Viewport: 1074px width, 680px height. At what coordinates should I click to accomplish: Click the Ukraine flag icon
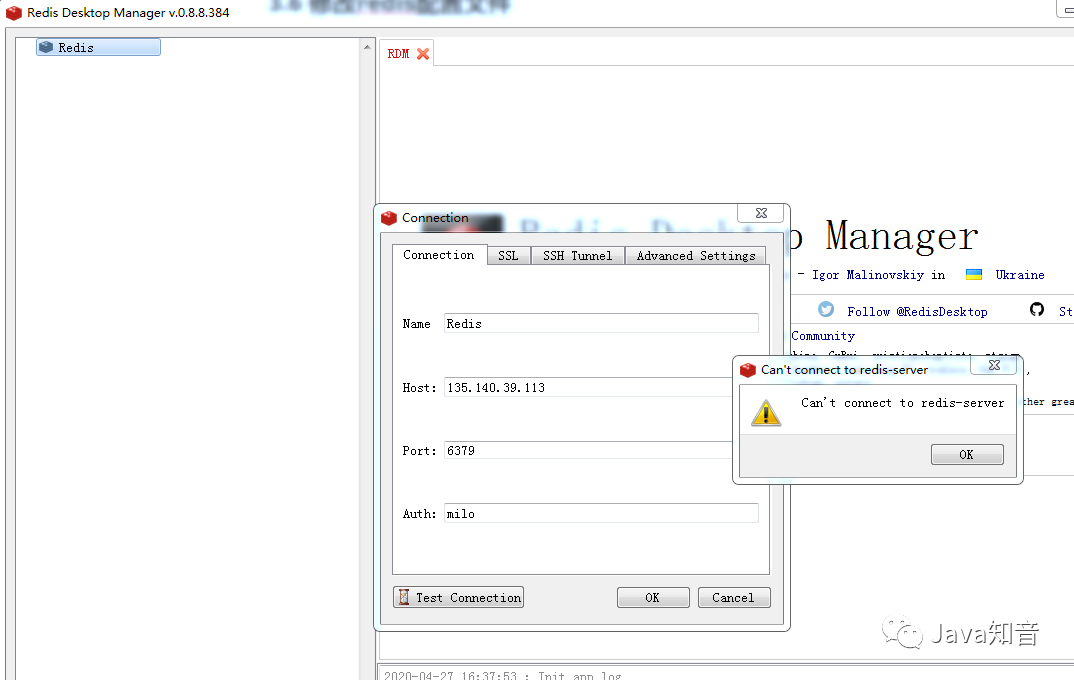click(973, 275)
